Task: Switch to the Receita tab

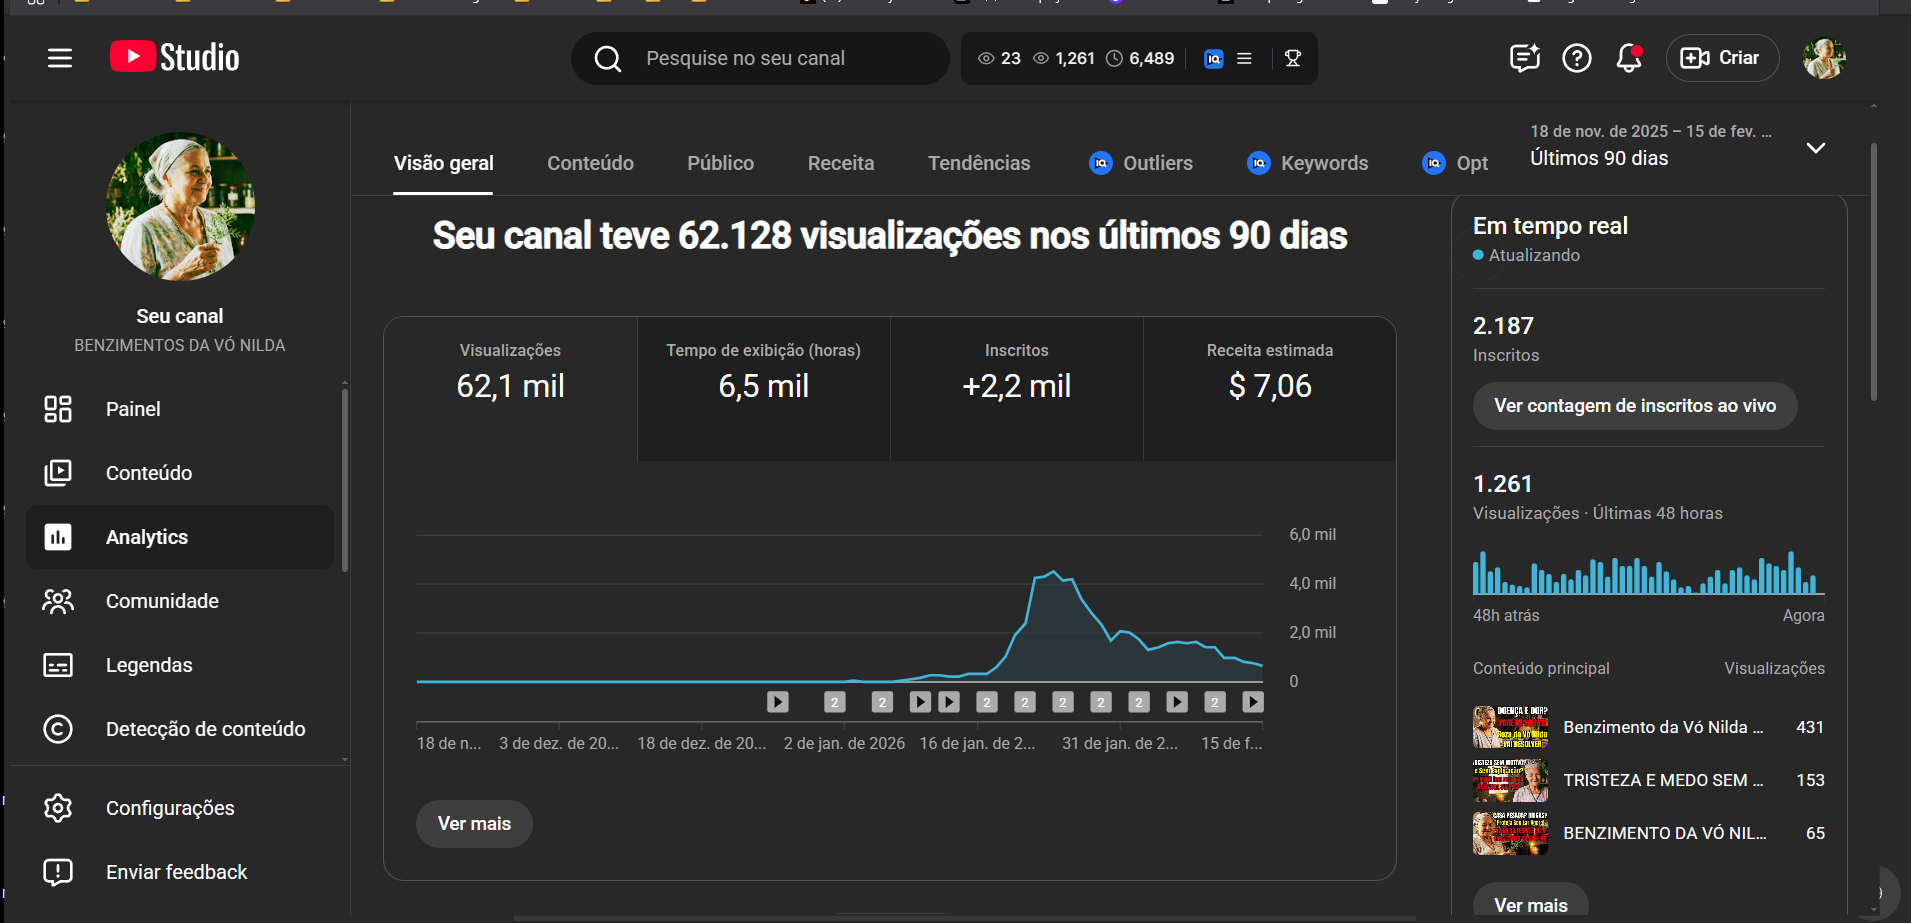Action: [x=841, y=163]
